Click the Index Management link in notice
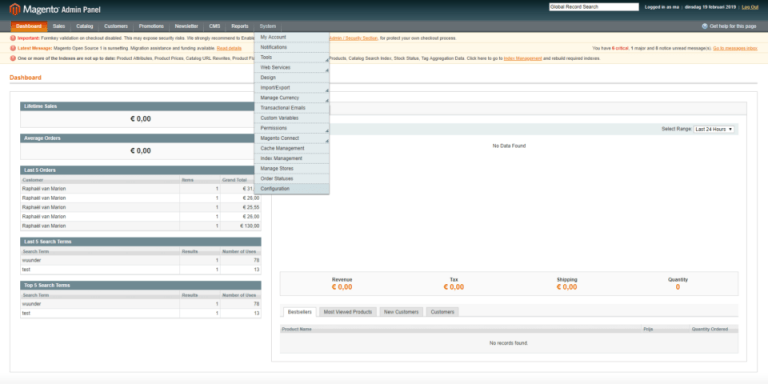Screen dimensions: 768x384 (x=523, y=58)
